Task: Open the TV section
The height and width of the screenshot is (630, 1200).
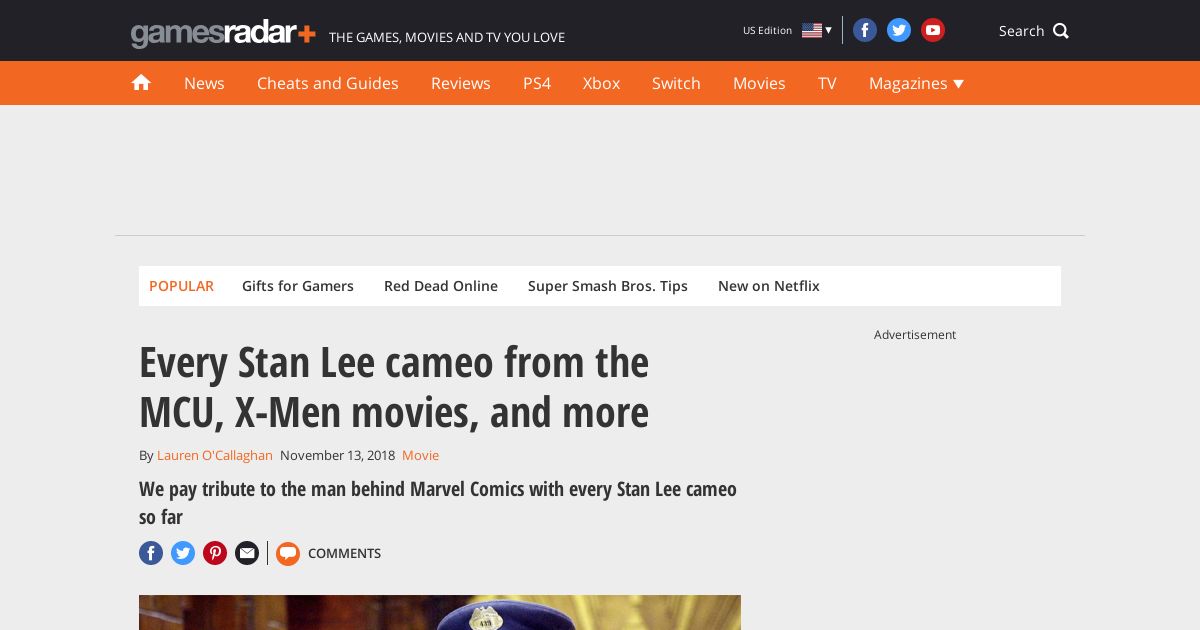Action: click(x=827, y=83)
